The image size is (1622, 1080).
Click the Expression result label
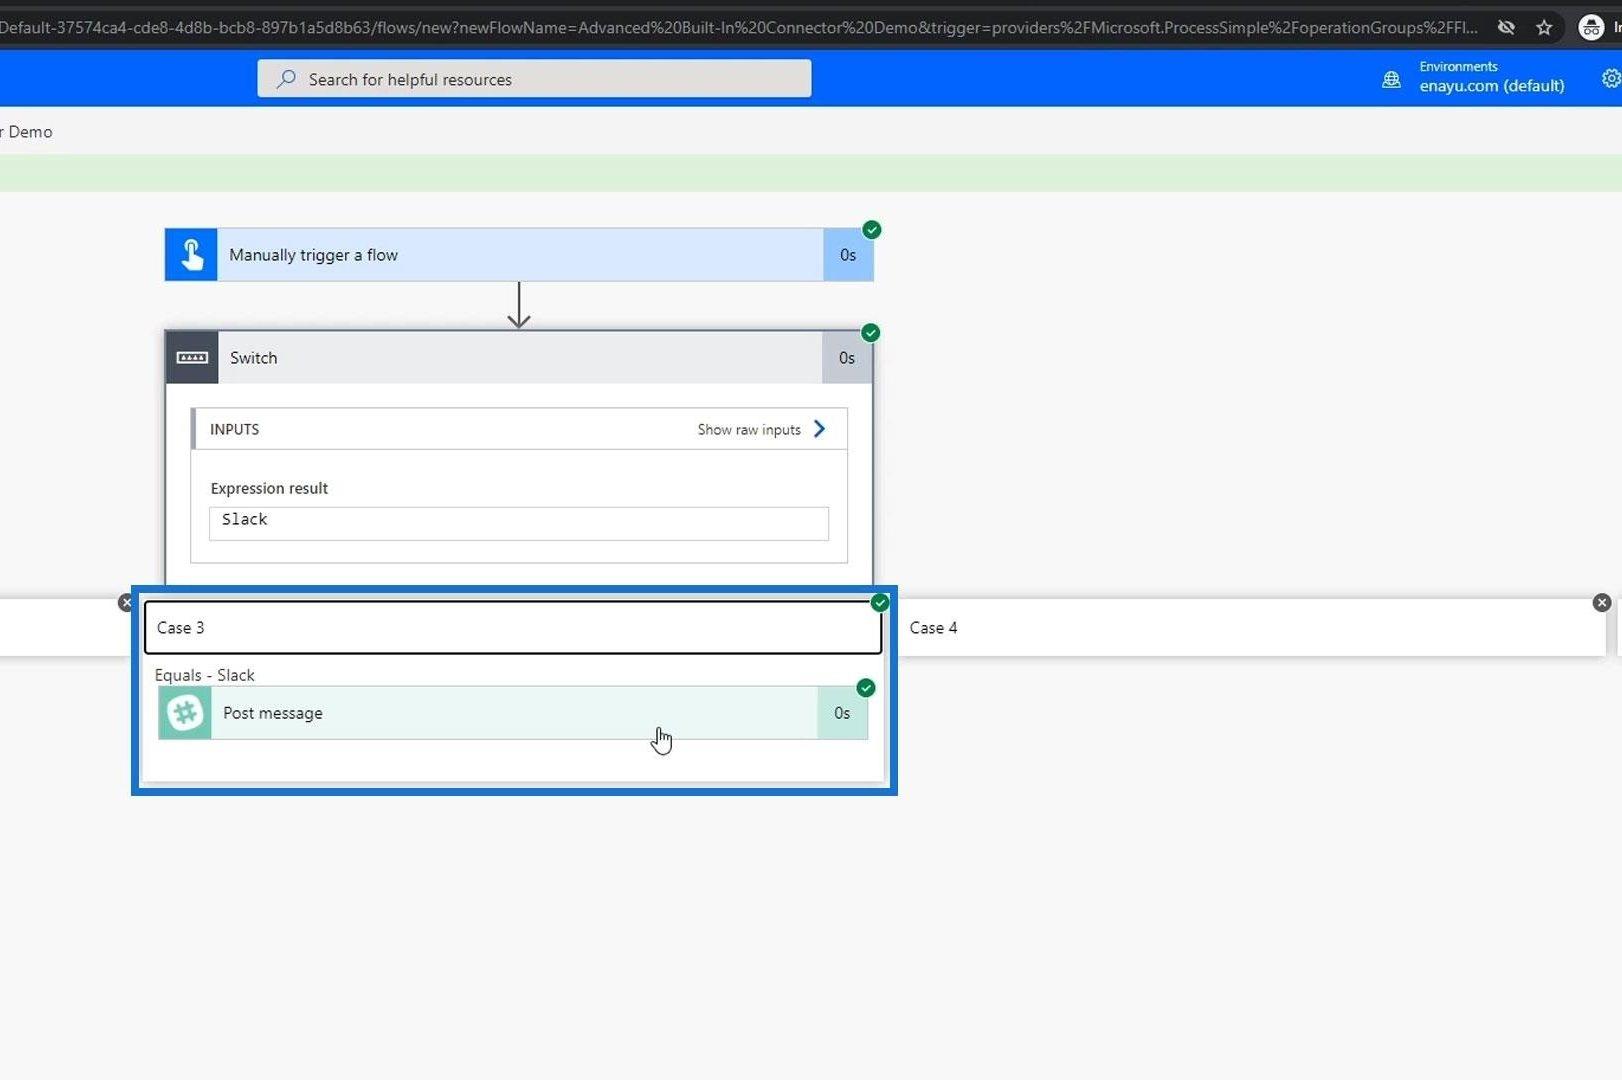point(269,489)
